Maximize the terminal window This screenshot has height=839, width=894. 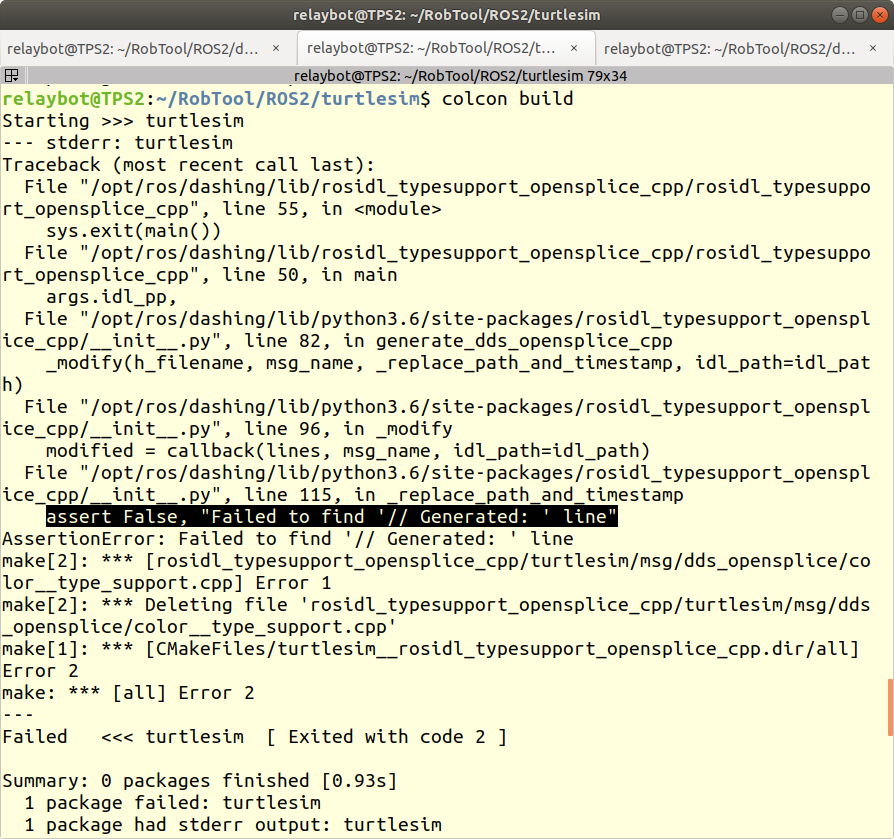pyautogui.click(x=860, y=15)
